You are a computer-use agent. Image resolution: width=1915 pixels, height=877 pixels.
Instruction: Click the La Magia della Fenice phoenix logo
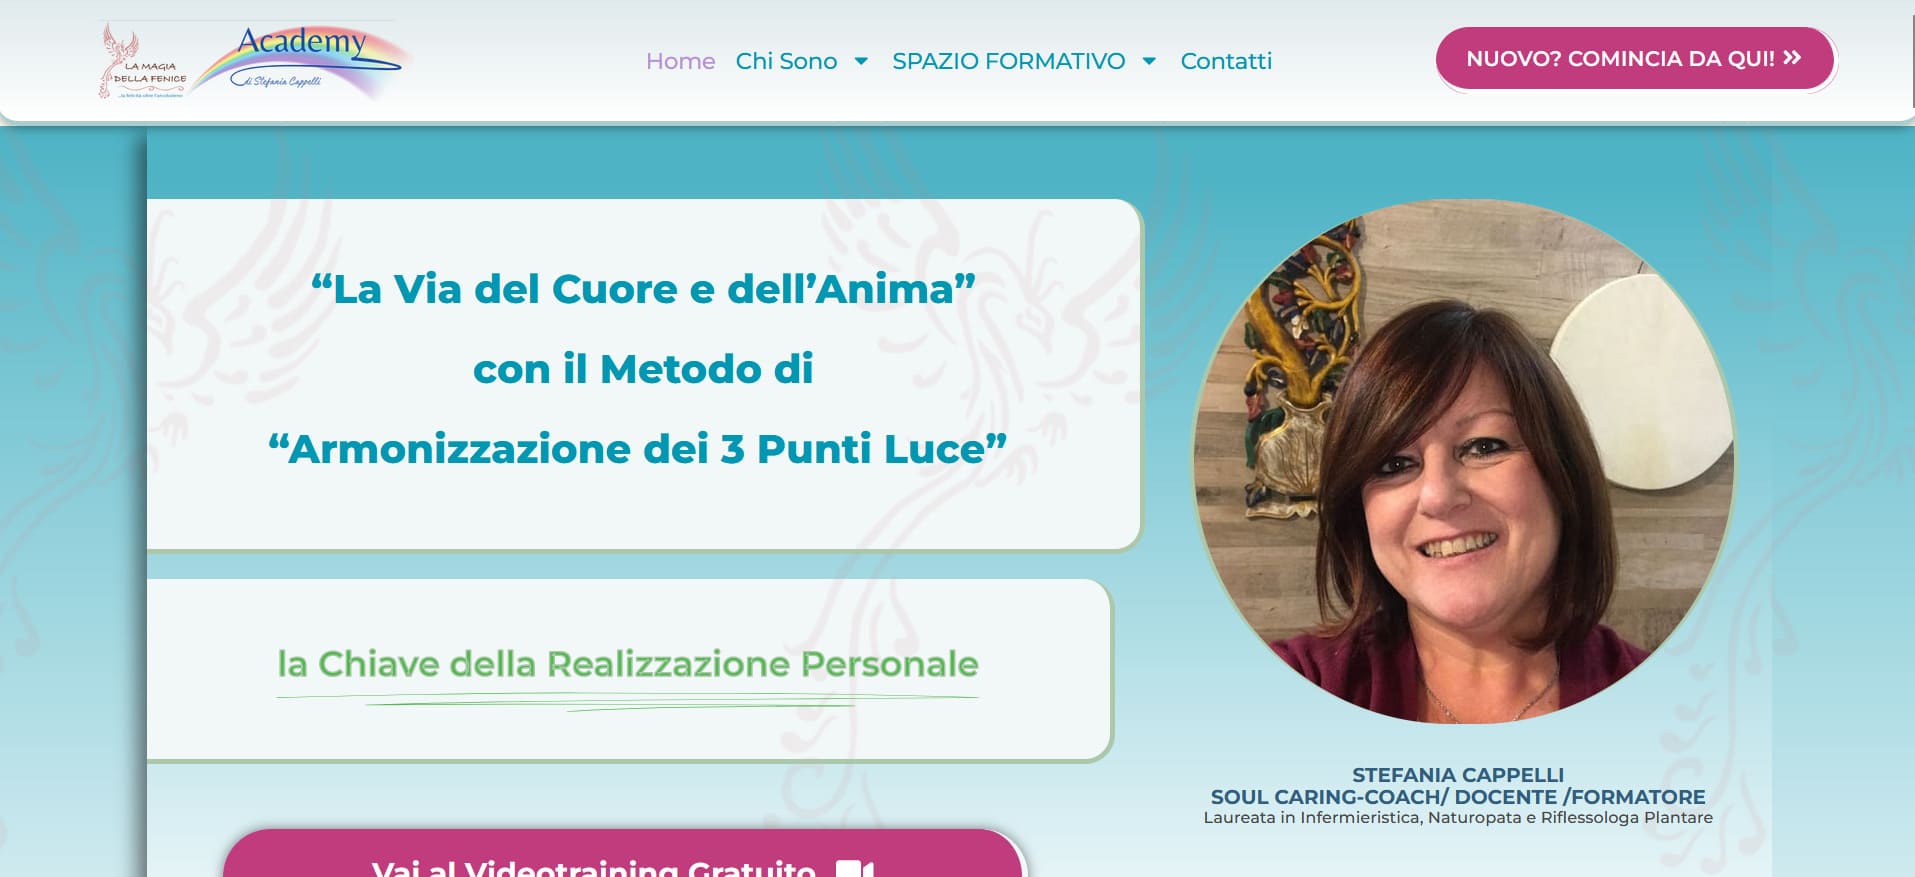pos(143,61)
